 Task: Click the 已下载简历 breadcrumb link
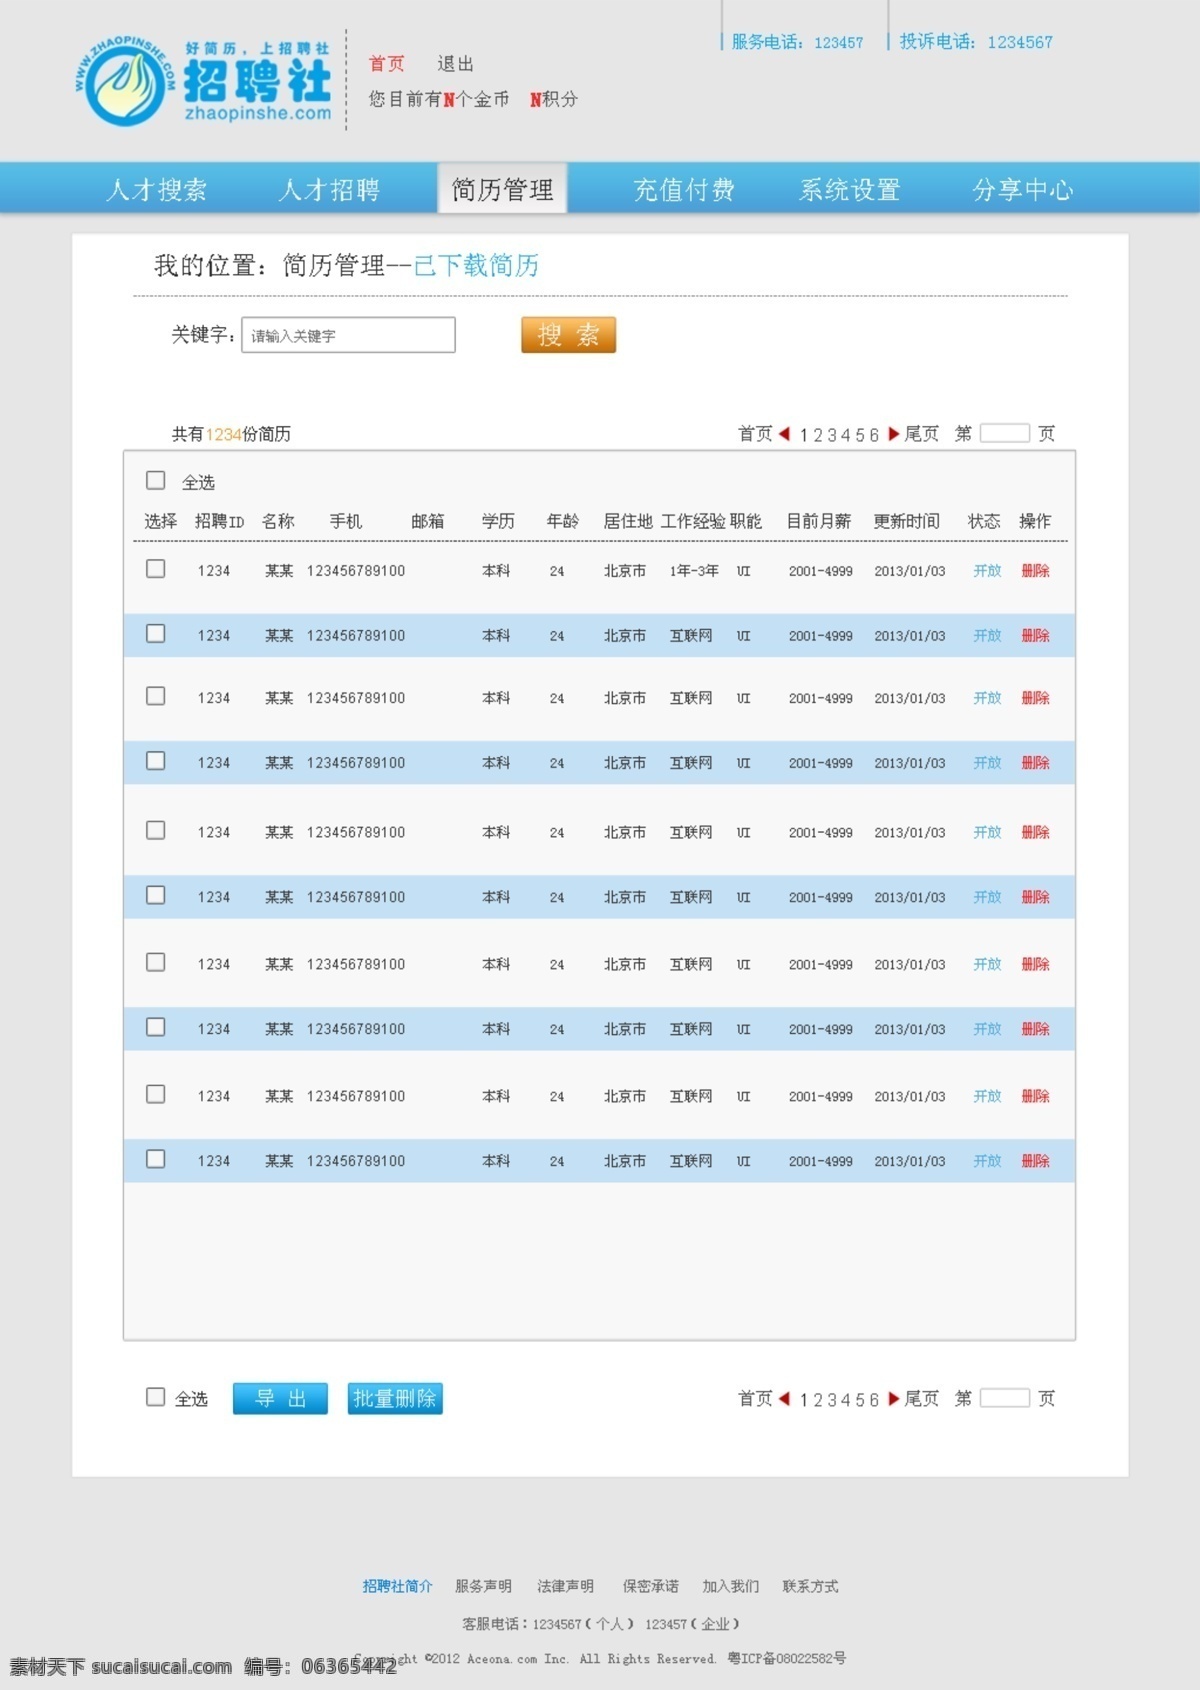coord(476,266)
